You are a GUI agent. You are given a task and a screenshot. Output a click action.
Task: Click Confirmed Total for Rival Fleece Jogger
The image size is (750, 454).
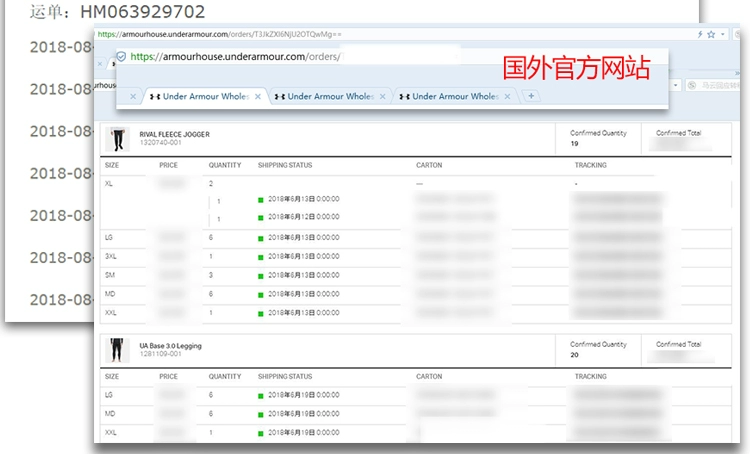tap(678, 133)
